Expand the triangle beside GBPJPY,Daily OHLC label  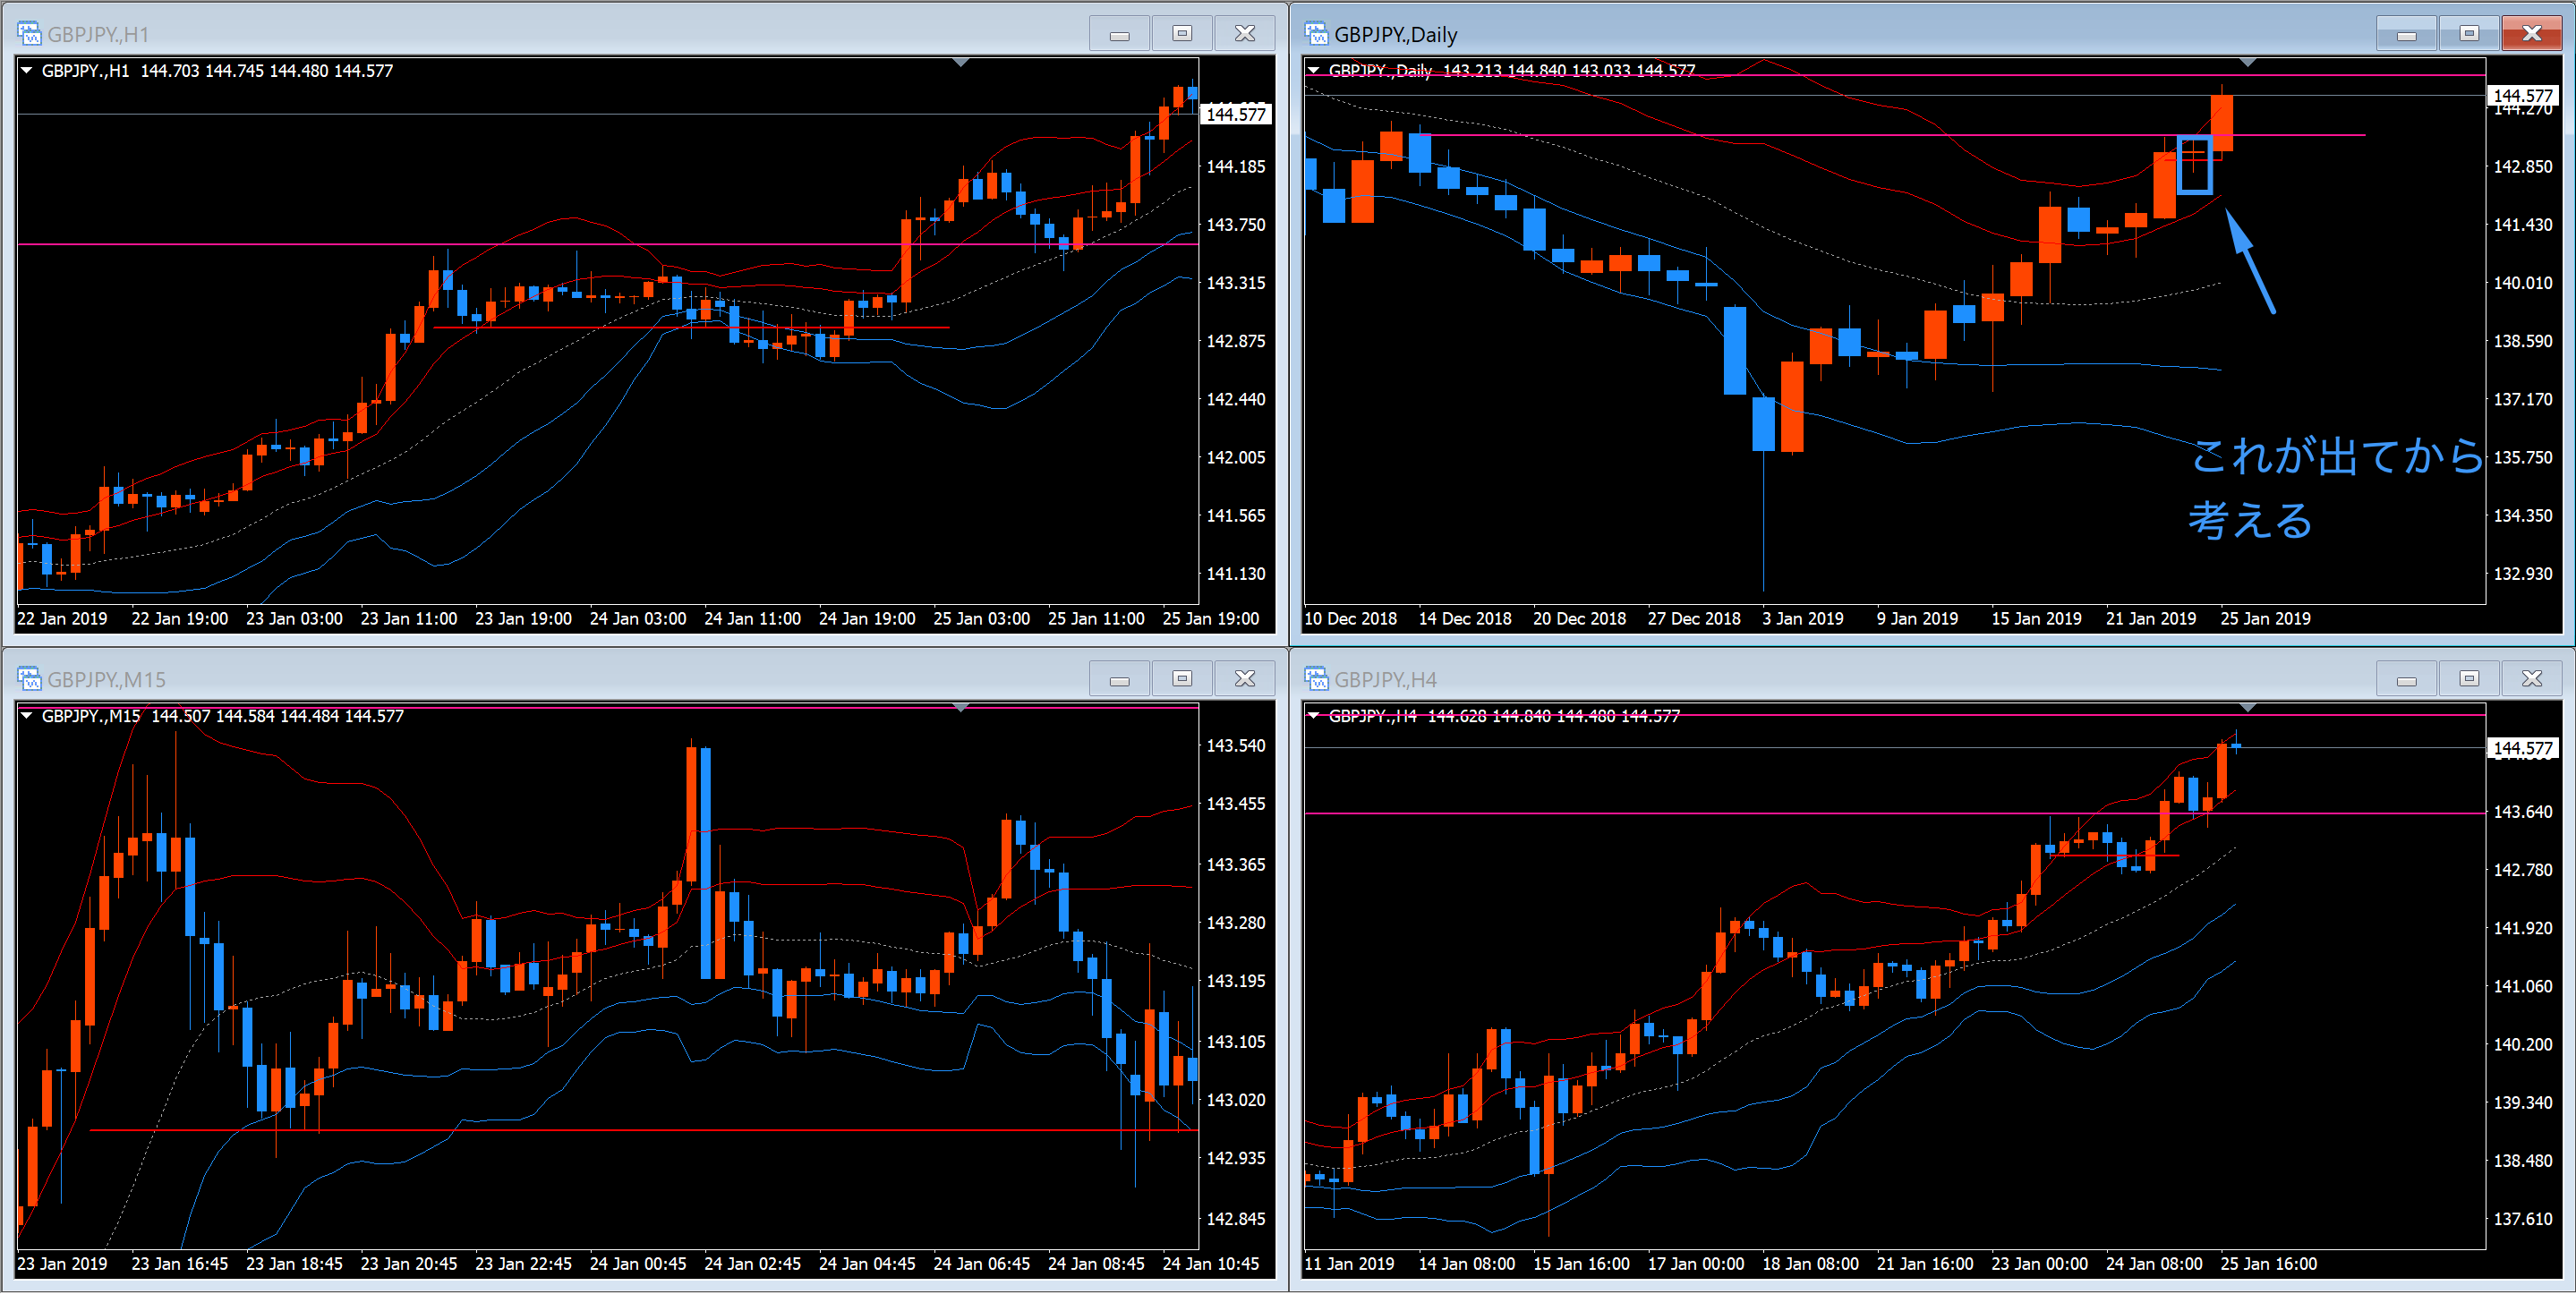coord(1314,71)
